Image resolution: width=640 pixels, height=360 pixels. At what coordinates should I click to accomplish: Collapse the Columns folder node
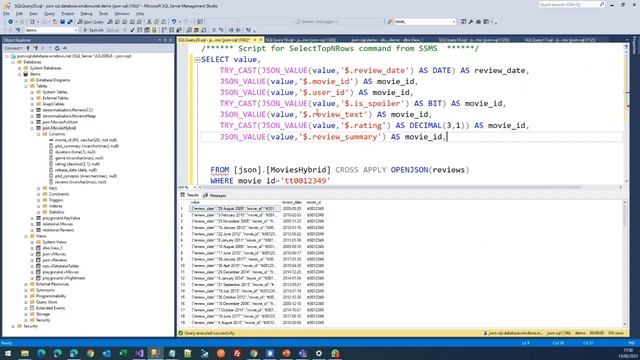coord(39,134)
